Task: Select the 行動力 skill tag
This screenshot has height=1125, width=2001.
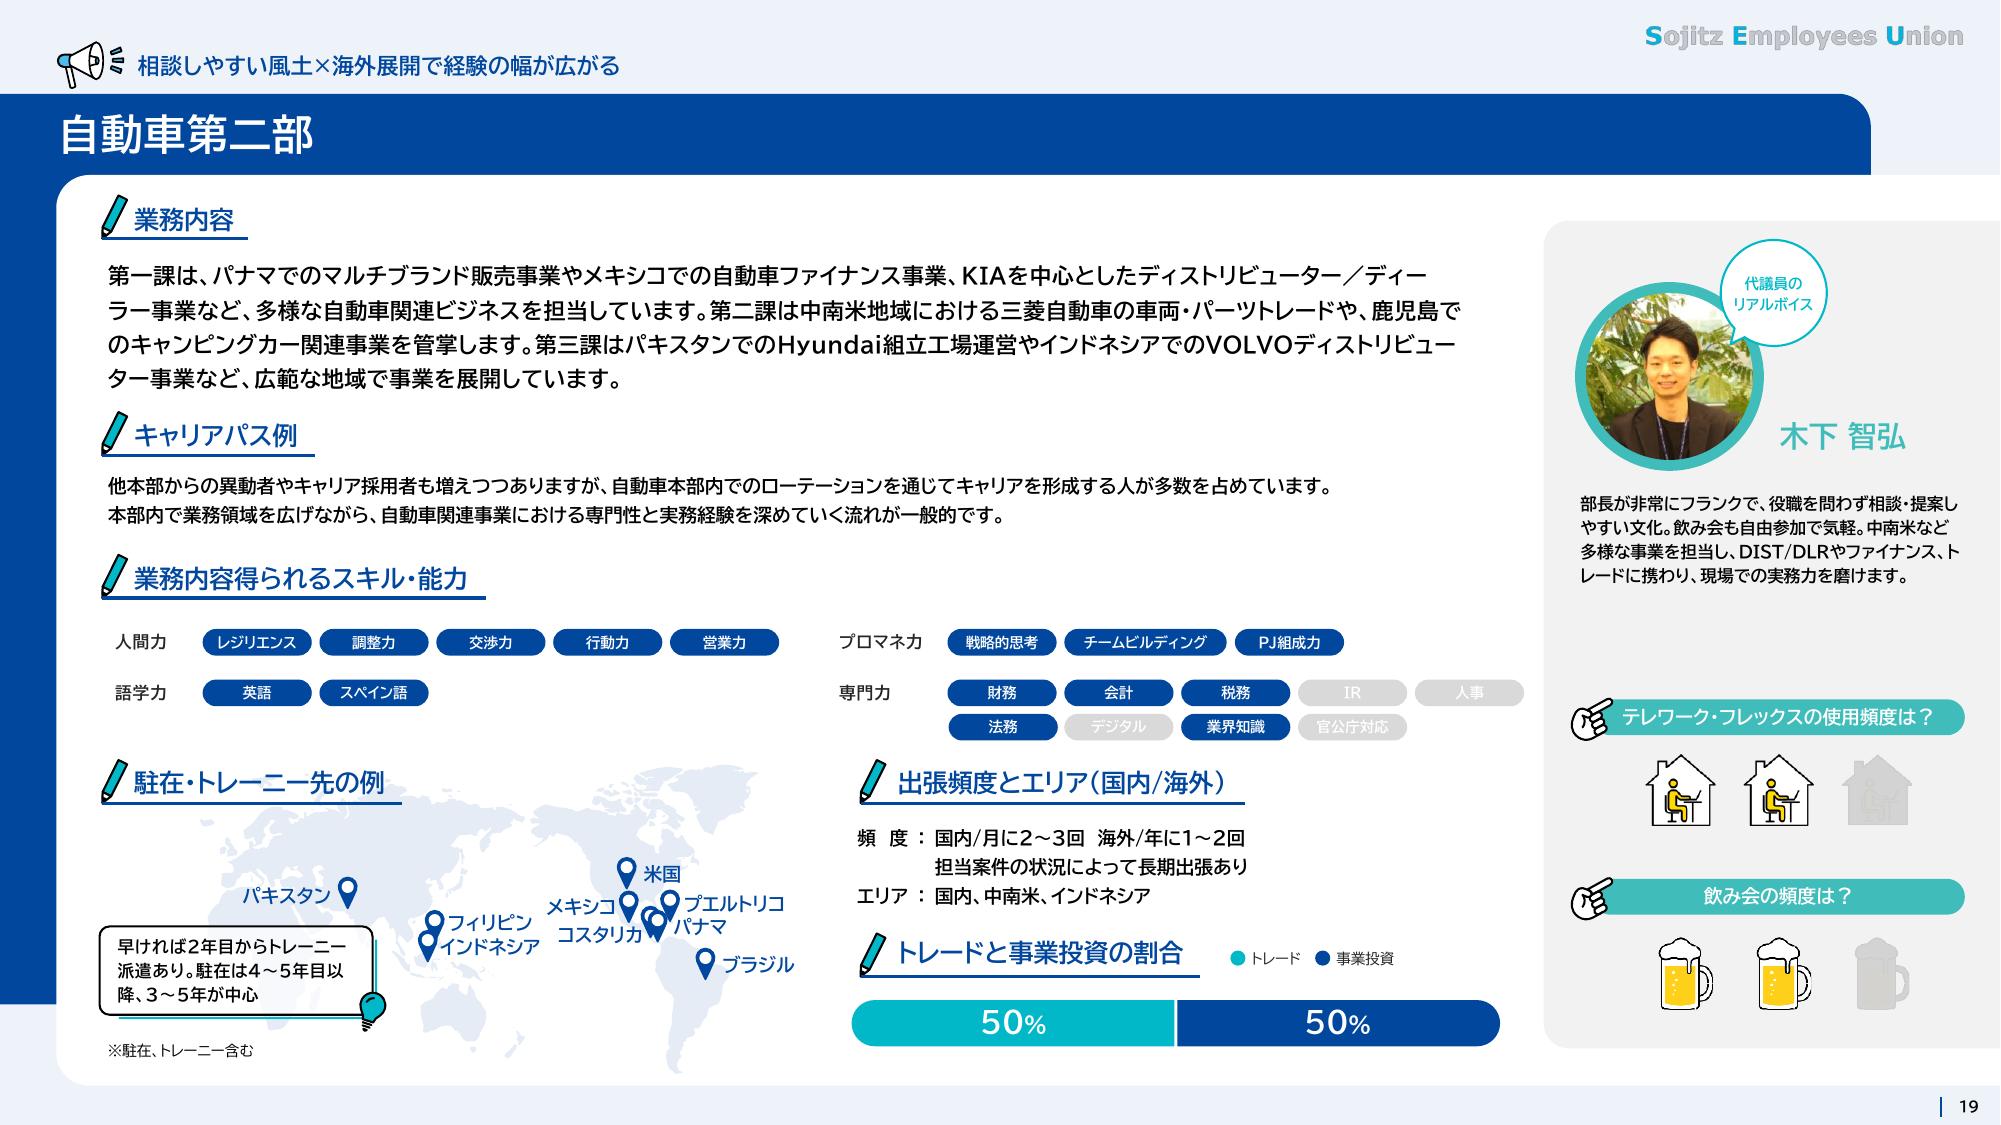Action: click(608, 643)
